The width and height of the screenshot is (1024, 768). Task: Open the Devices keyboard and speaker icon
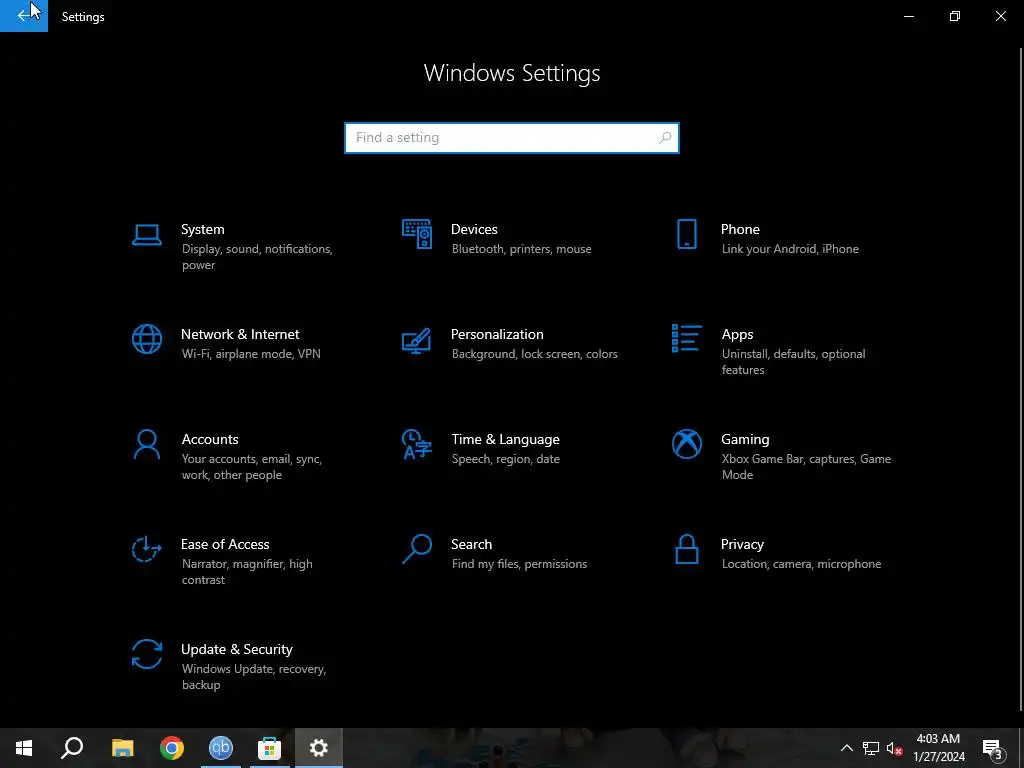pos(417,234)
